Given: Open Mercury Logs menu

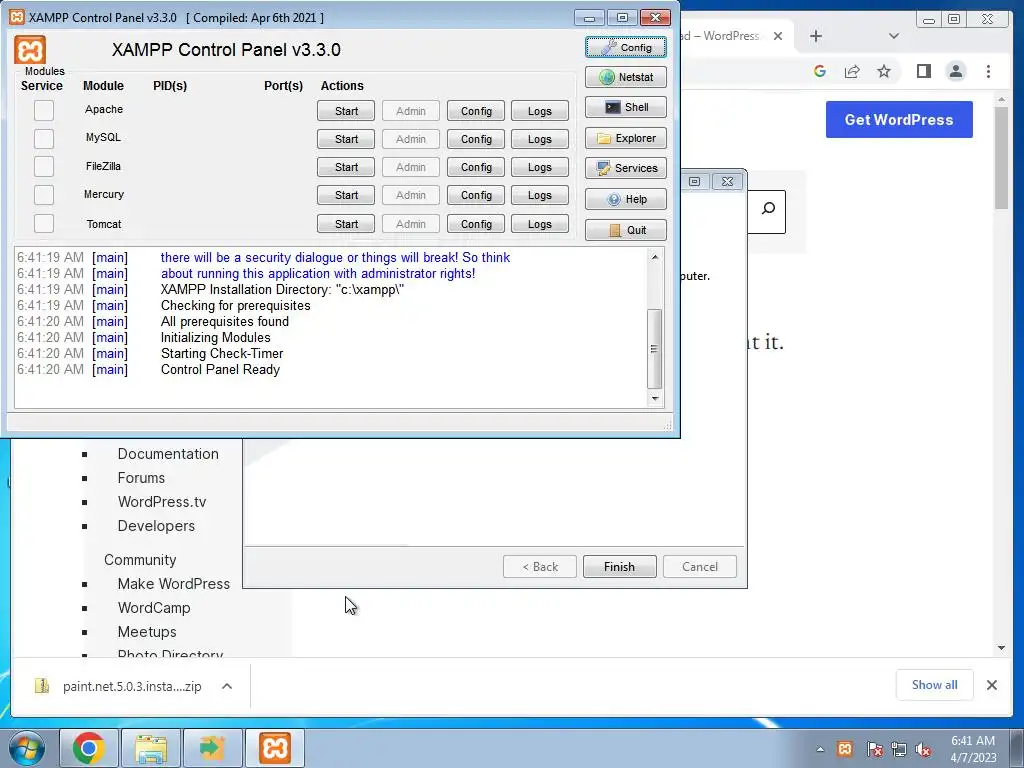Looking at the screenshot, I should pyautogui.click(x=539, y=195).
